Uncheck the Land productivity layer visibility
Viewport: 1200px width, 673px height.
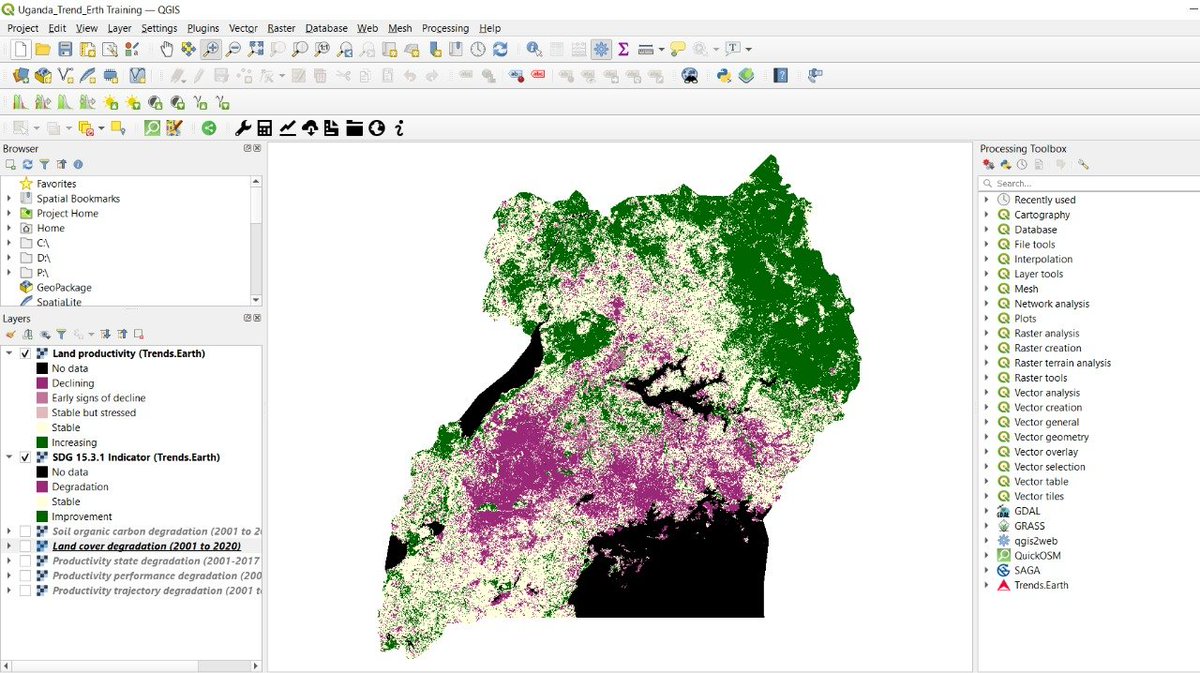26,354
